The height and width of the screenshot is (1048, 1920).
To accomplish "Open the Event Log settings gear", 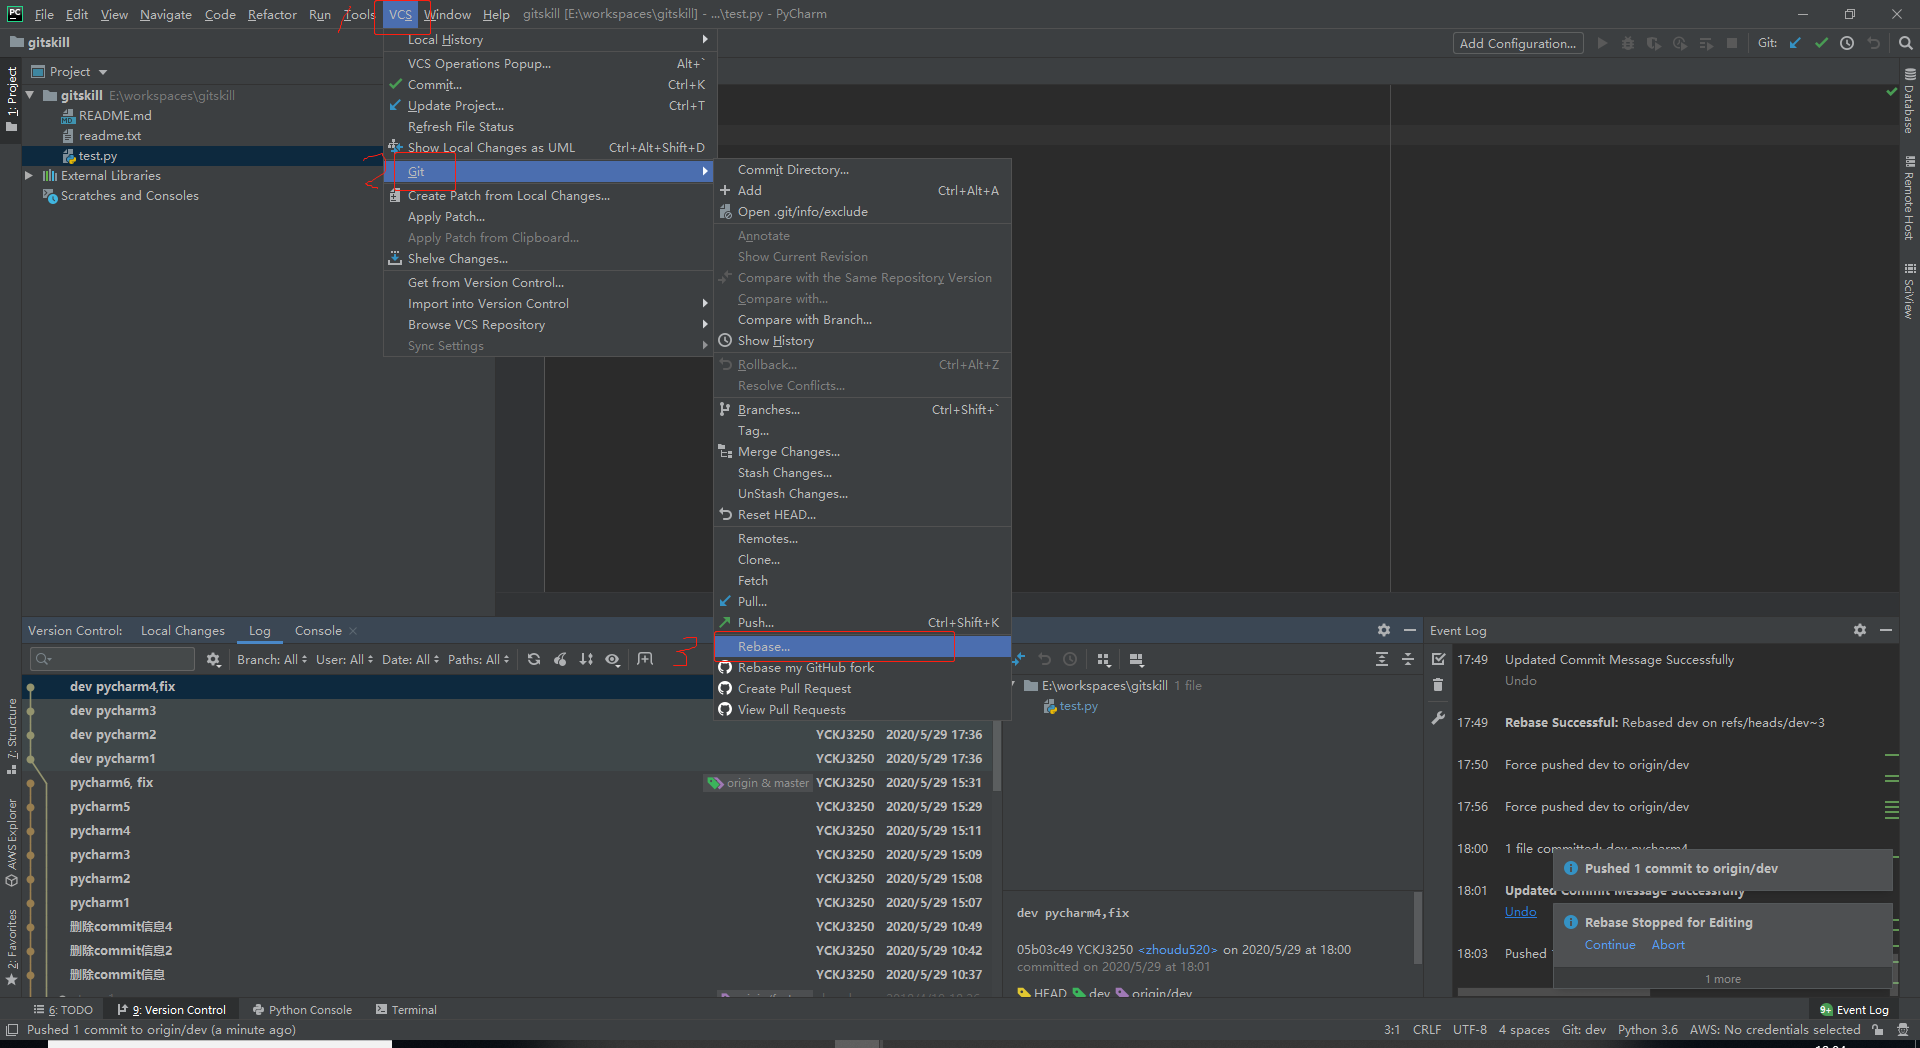I will 1859,630.
